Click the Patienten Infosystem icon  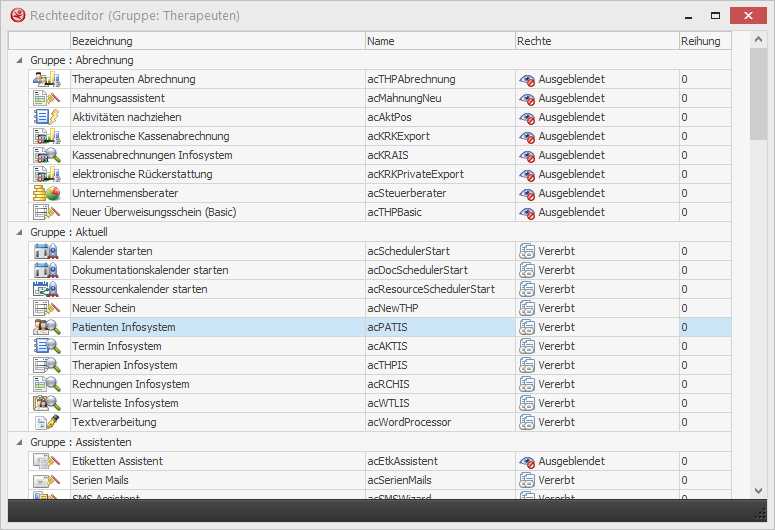pyautogui.click(x=47, y=327)
